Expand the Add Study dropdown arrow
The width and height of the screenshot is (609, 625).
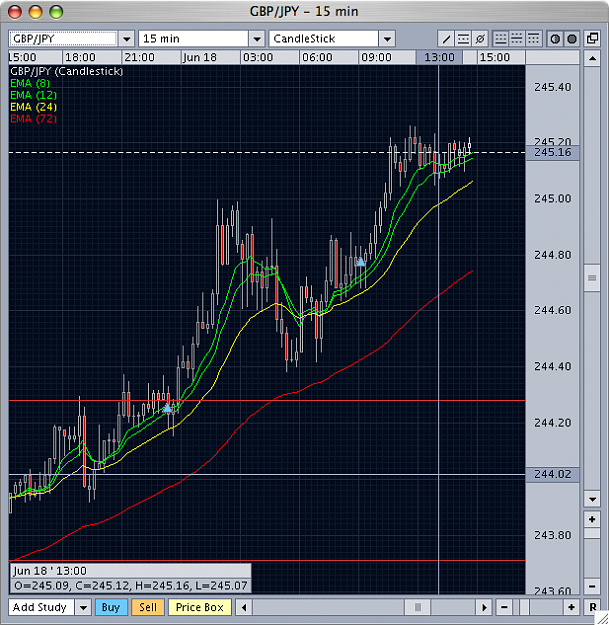[83, 607]
